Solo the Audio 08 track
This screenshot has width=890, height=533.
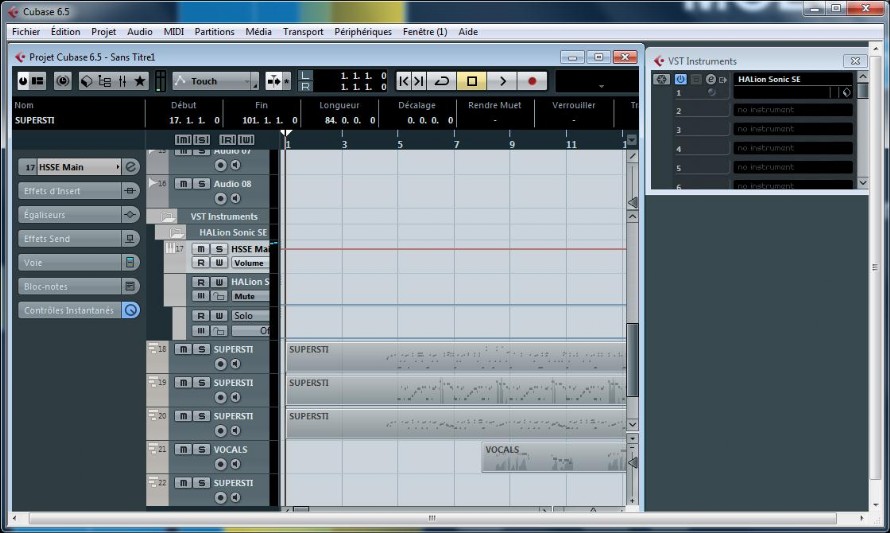[201, 184]
